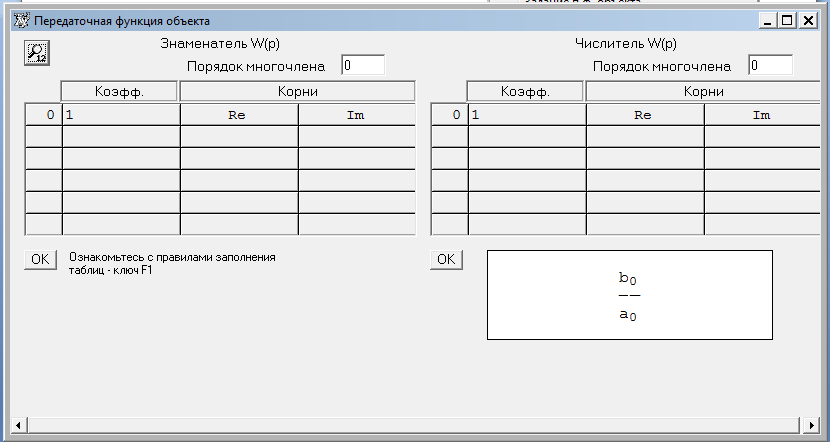The width and height of the screenshot is (830, 442).
Task: Click the magnifier precision icon button
Action: click(x=37, y=52)
